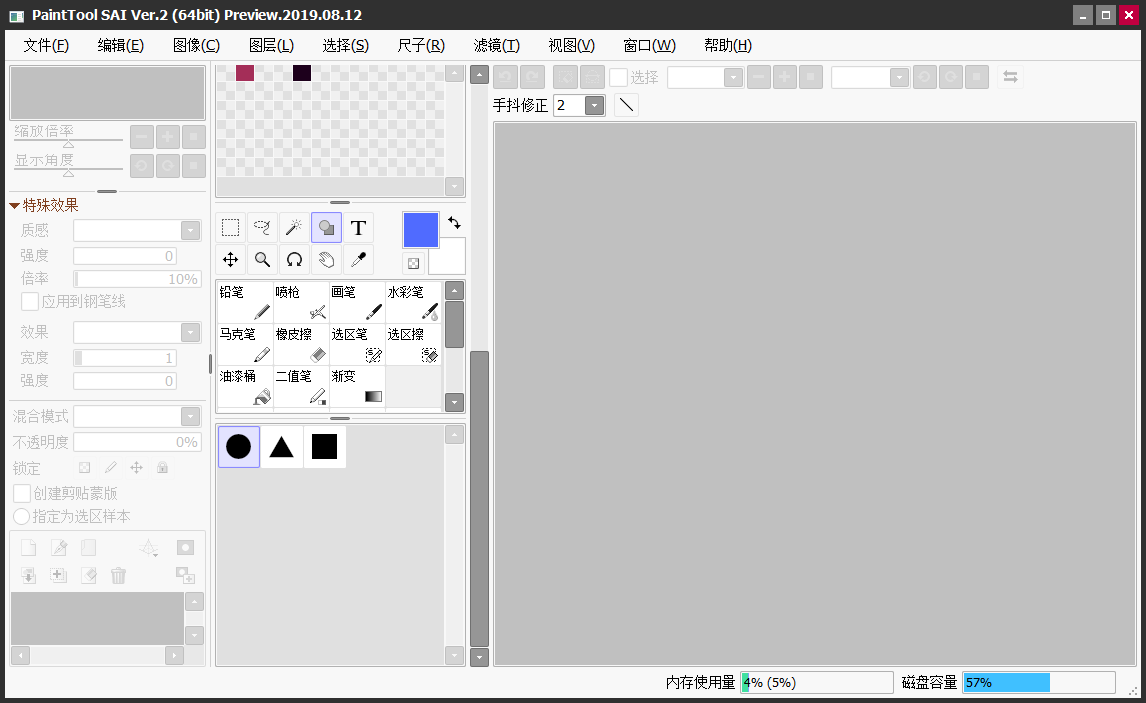
Task: Click the blue foreground color swatch
Action: 421,229
